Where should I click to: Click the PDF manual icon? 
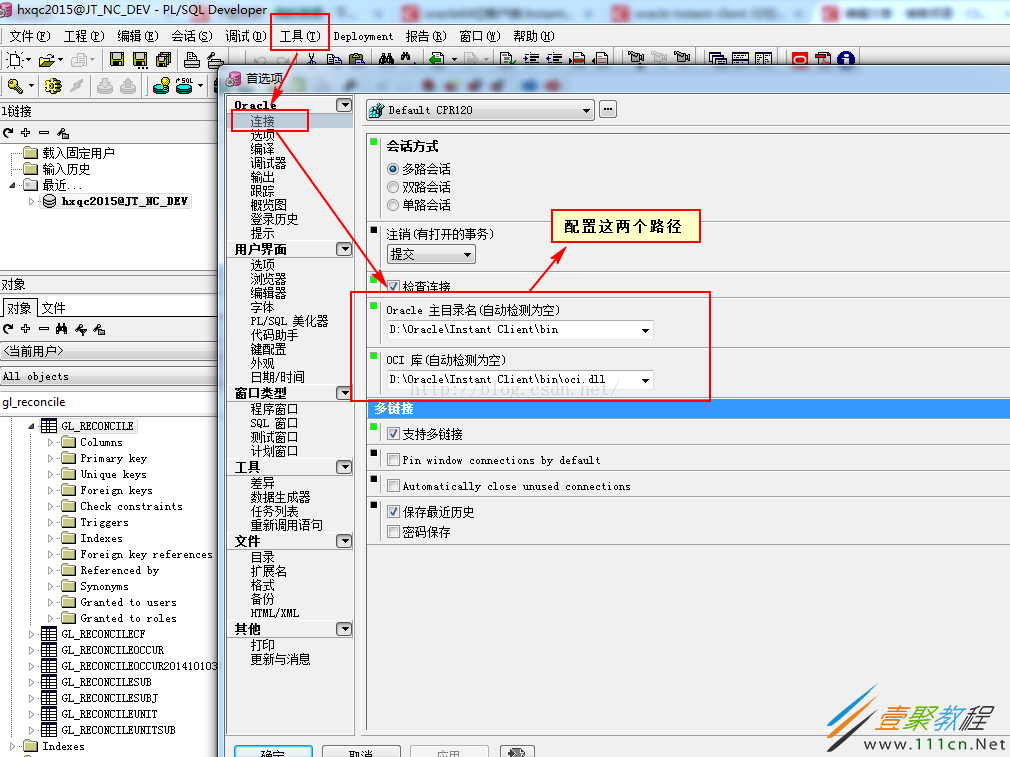[823, 59]
